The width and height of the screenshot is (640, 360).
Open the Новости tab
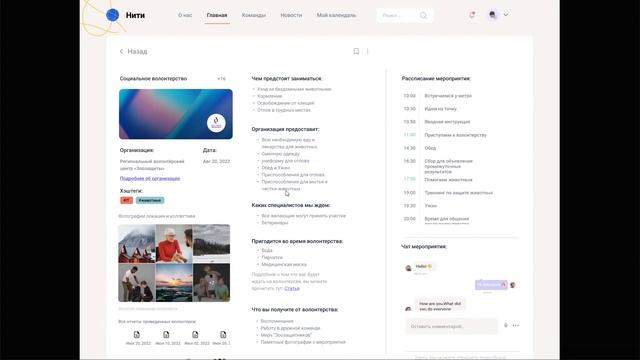(x=291, y=15)
